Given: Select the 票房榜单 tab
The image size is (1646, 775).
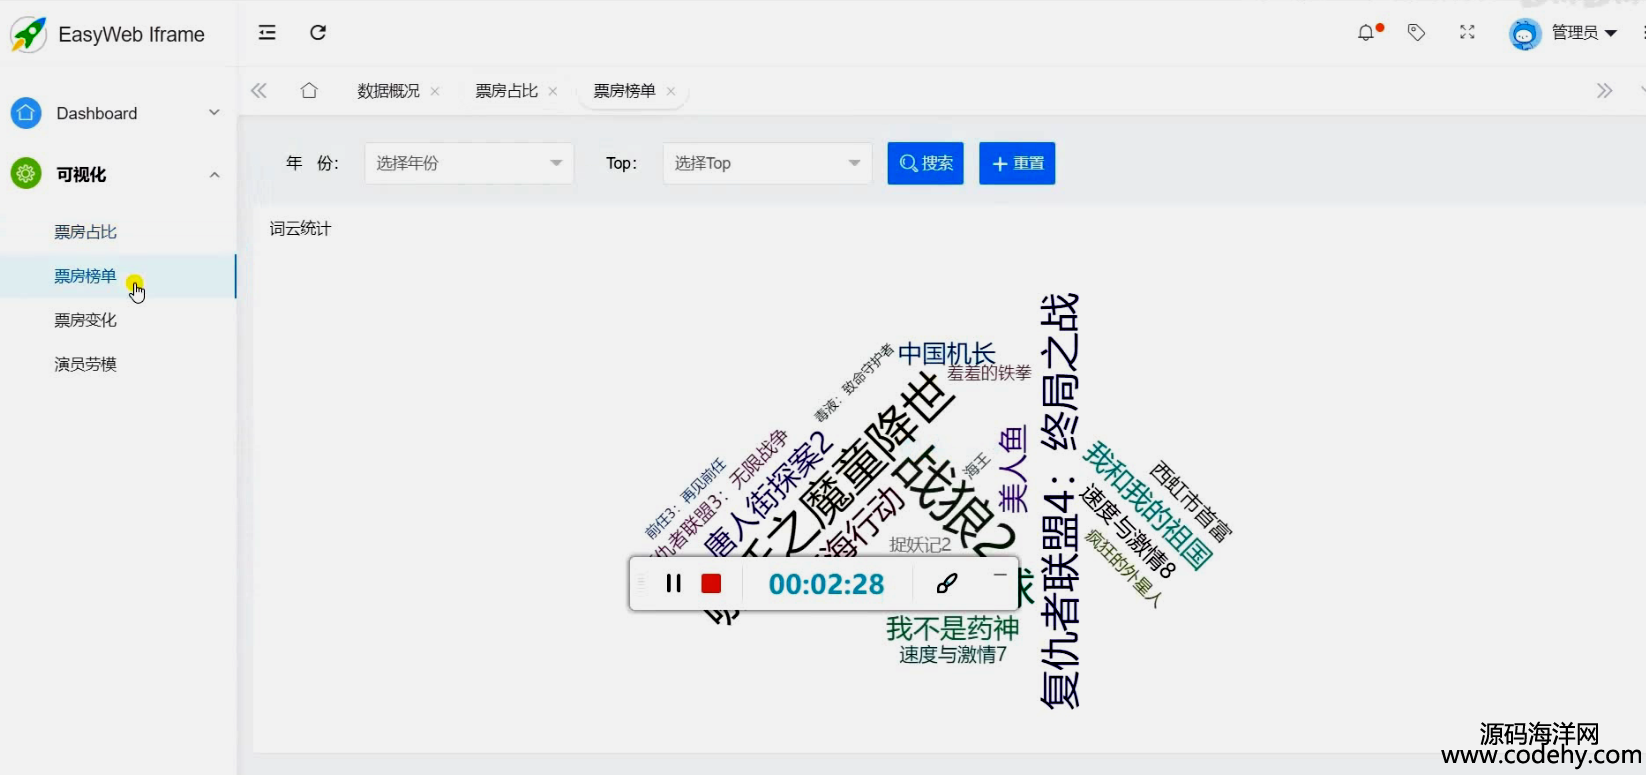Looking at the screenshot, I should 624,91.
